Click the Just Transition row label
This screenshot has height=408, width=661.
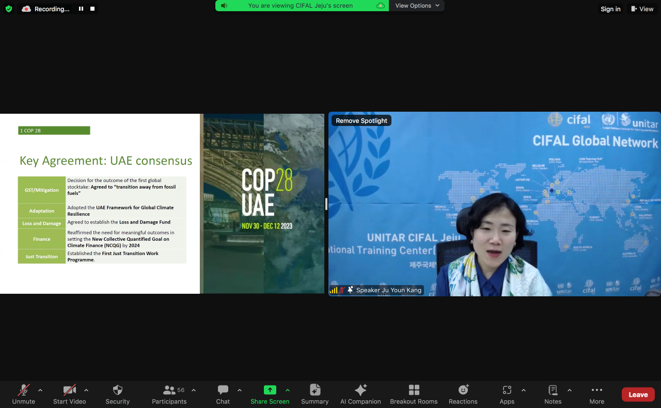point(41,257)
